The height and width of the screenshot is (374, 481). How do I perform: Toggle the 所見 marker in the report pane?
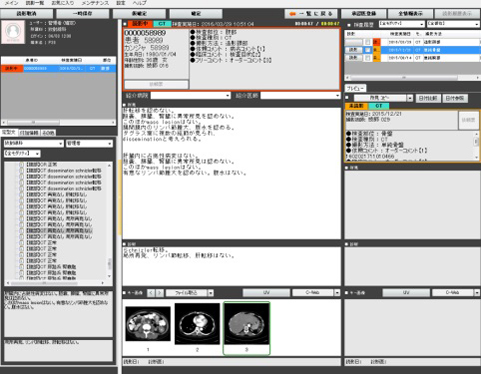[x=125, y=105]
